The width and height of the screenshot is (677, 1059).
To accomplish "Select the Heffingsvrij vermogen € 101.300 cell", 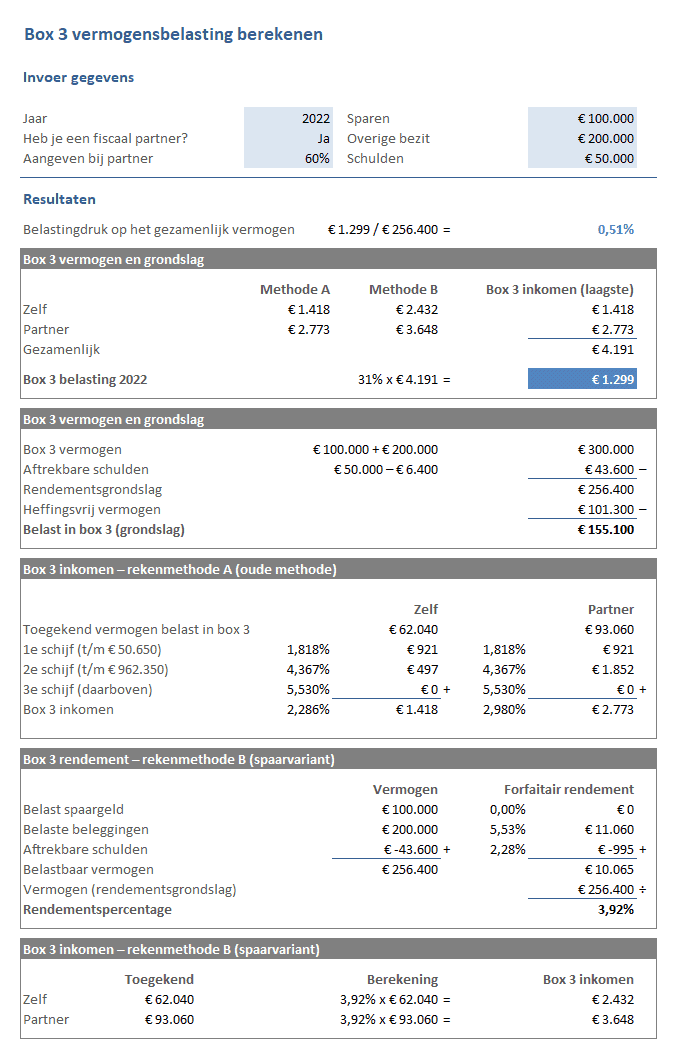I will (x=606, y=509).
